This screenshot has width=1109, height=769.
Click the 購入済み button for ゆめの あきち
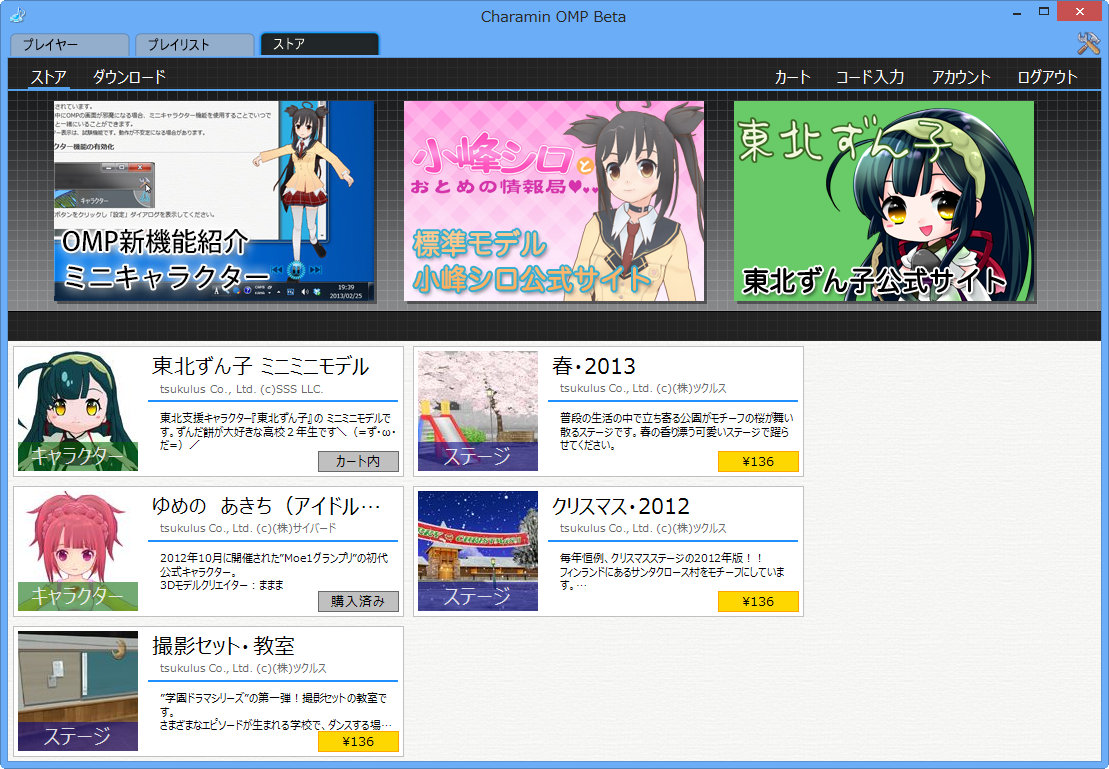358,601
